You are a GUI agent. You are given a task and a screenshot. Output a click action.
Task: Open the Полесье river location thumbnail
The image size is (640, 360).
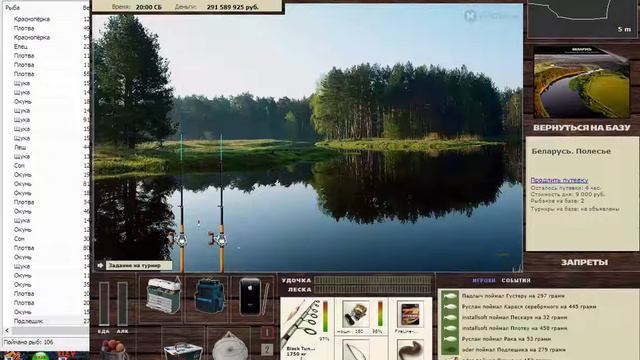click(x=581, y=82)
